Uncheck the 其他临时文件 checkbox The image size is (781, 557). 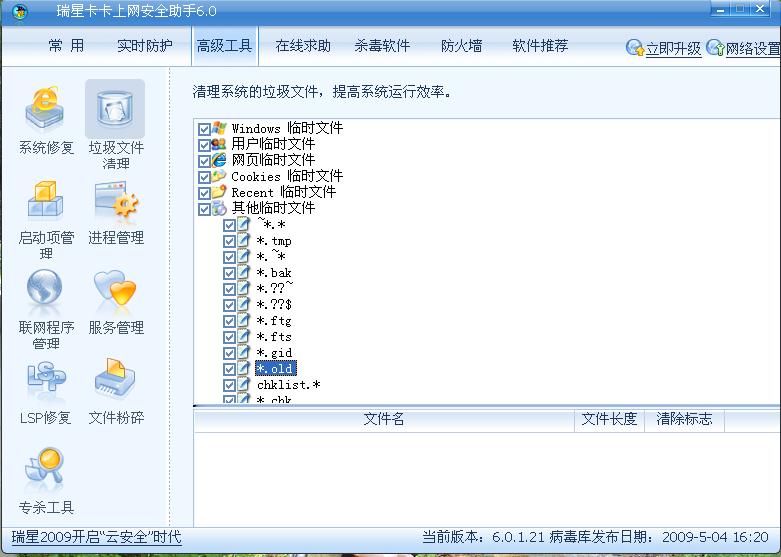(x=204, y=209)
